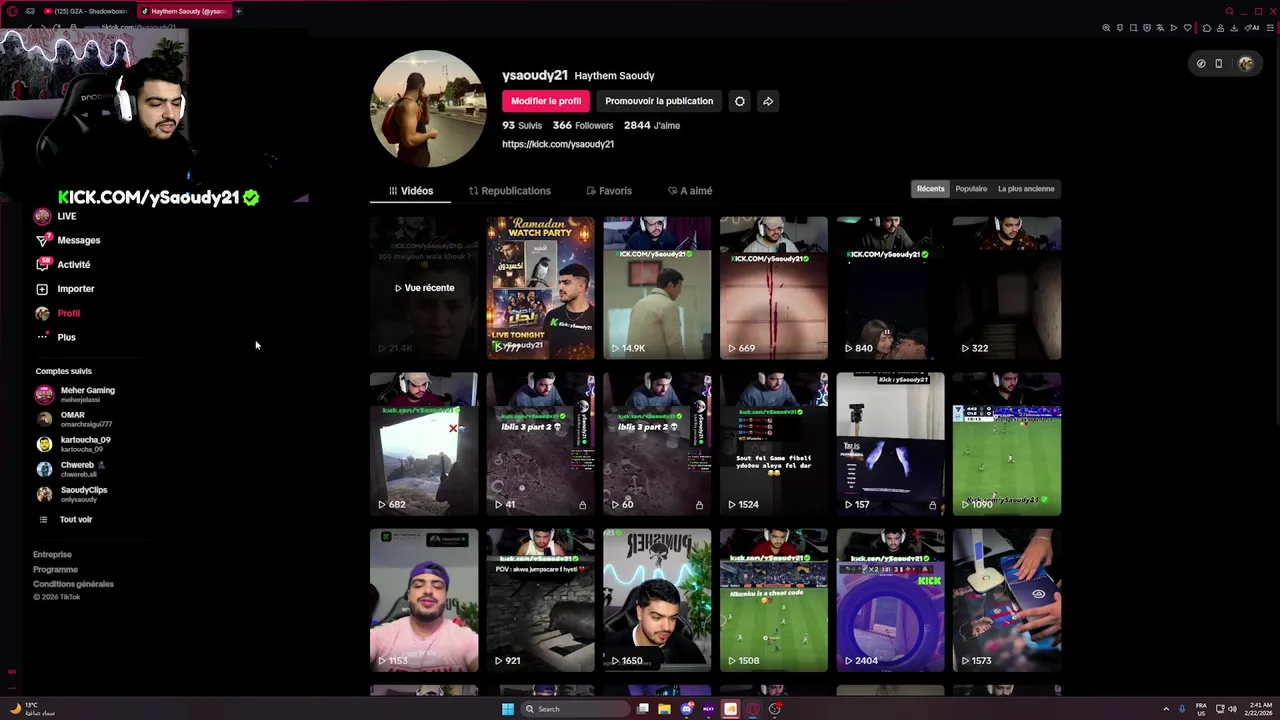Open a new browser tab
This screenshot has height=720, width=1280.
[238, 11]
